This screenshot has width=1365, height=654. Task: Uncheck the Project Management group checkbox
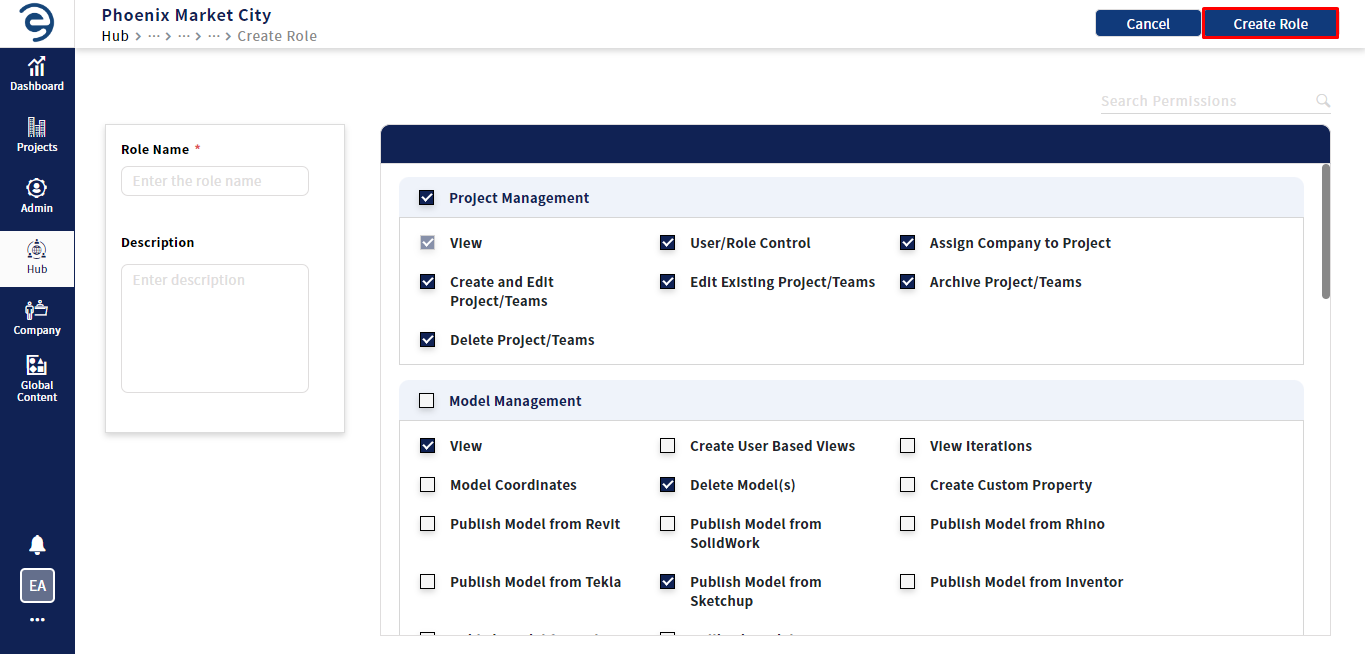tap(427, 198)
